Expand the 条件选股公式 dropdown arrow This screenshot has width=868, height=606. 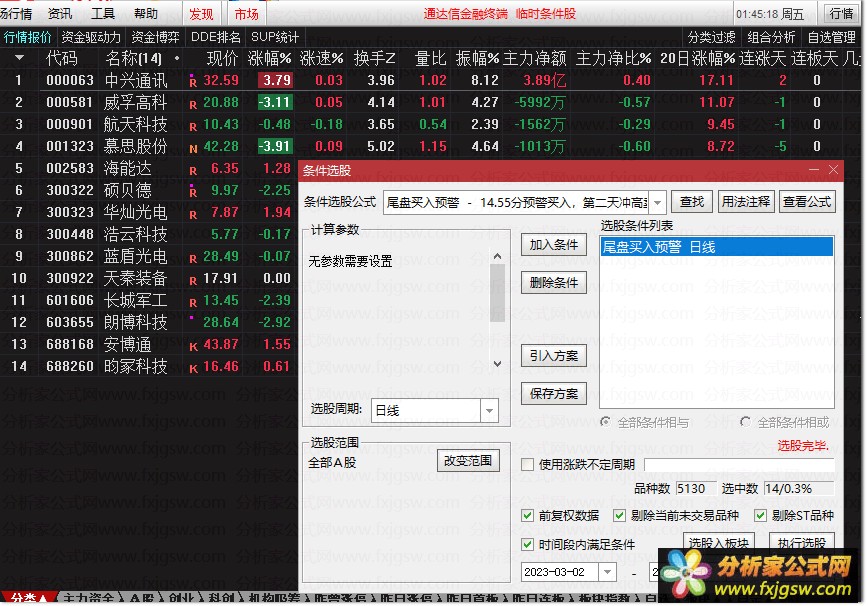[657, 203]
